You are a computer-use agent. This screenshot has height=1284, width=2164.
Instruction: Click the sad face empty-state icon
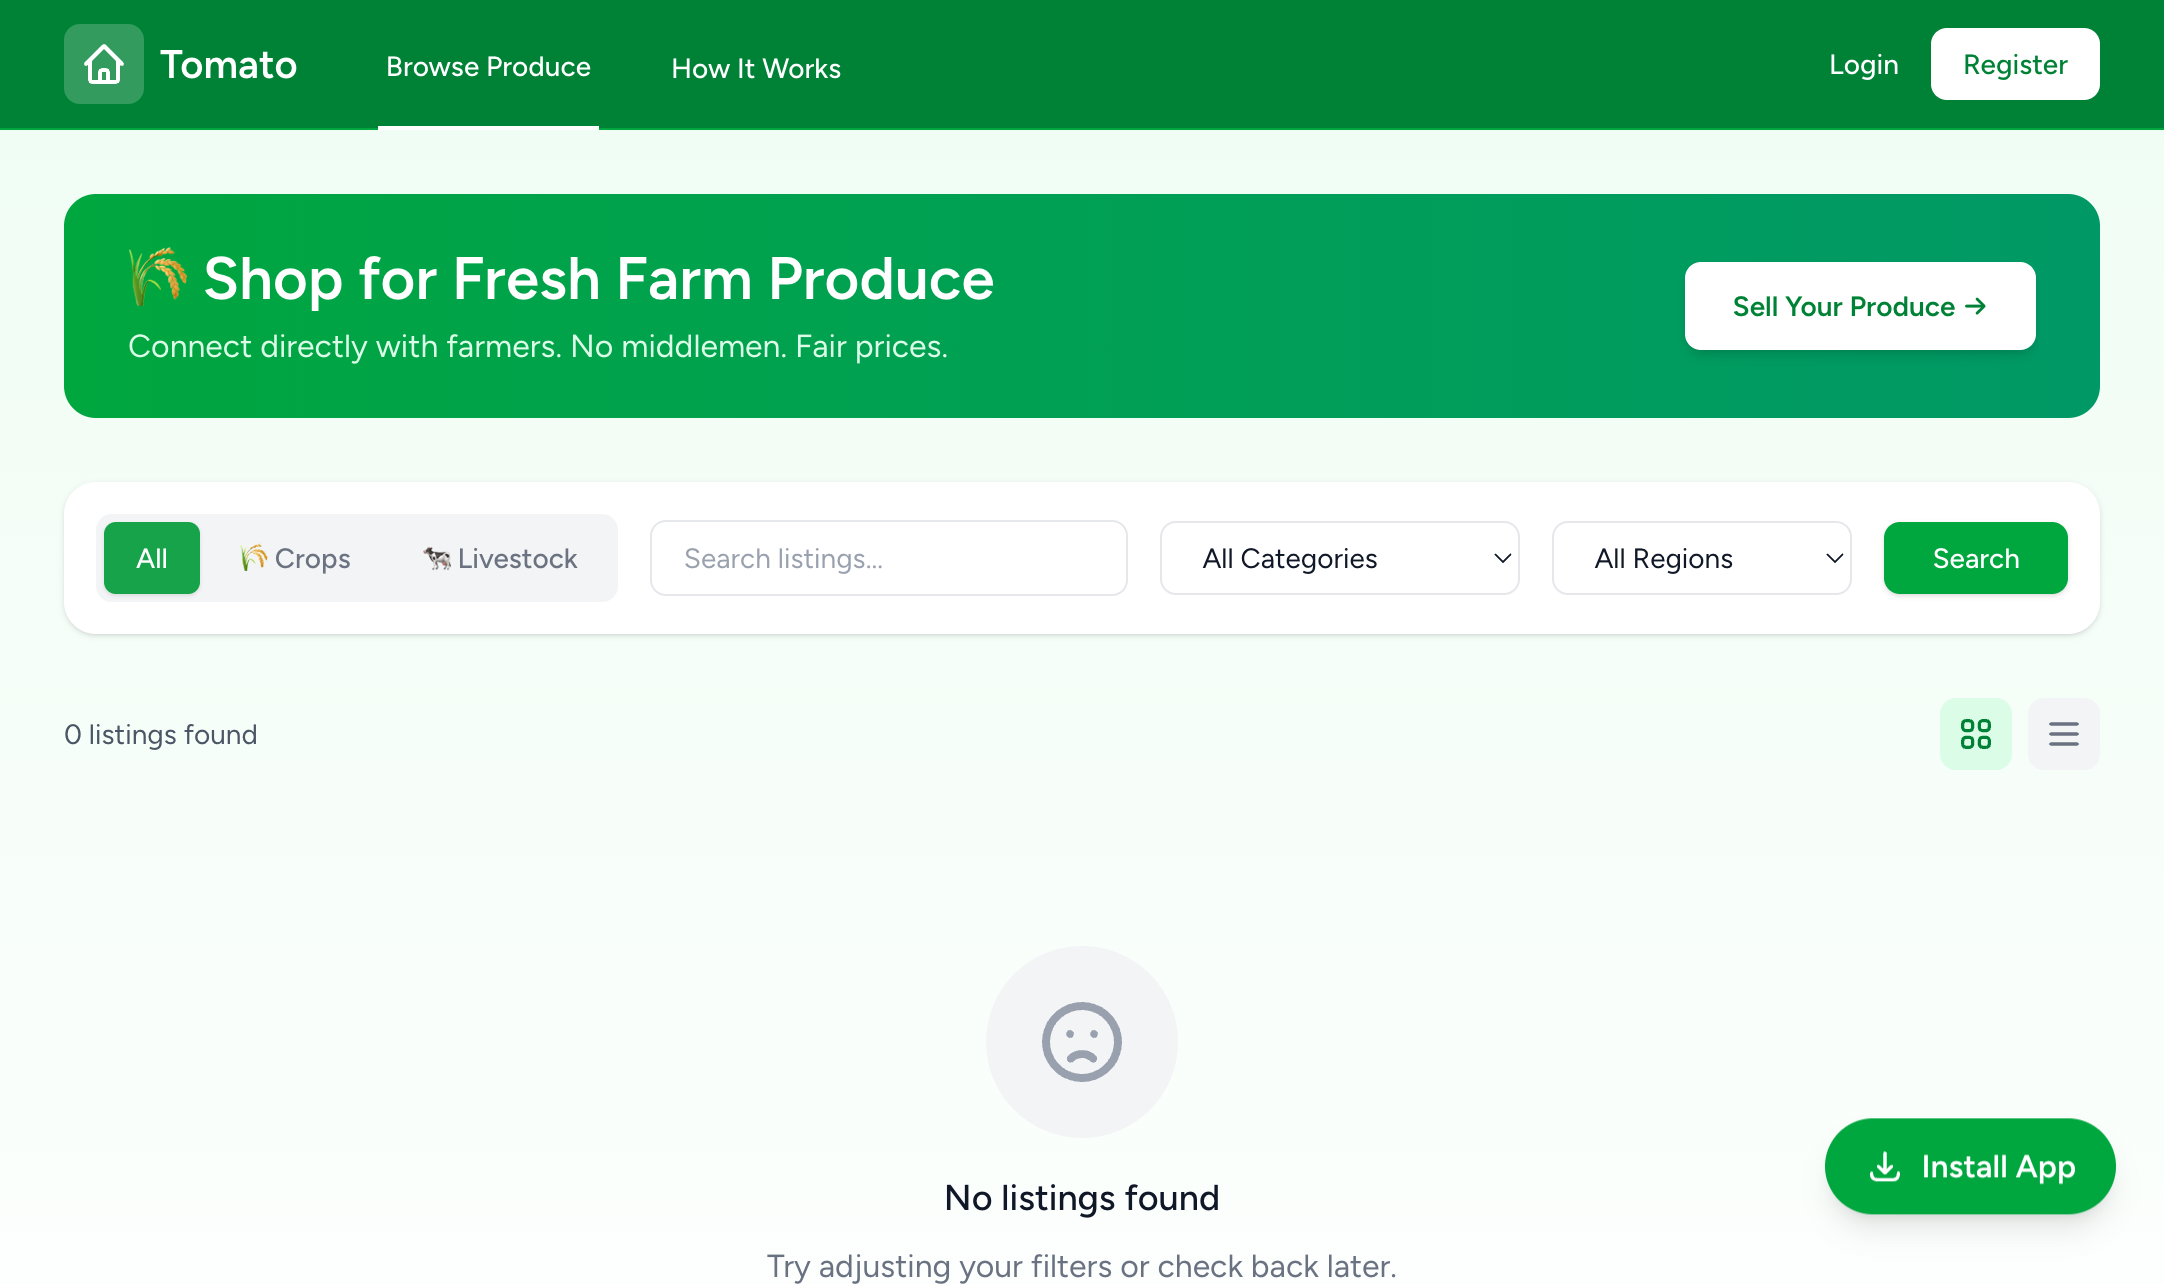[1082, 1042]
